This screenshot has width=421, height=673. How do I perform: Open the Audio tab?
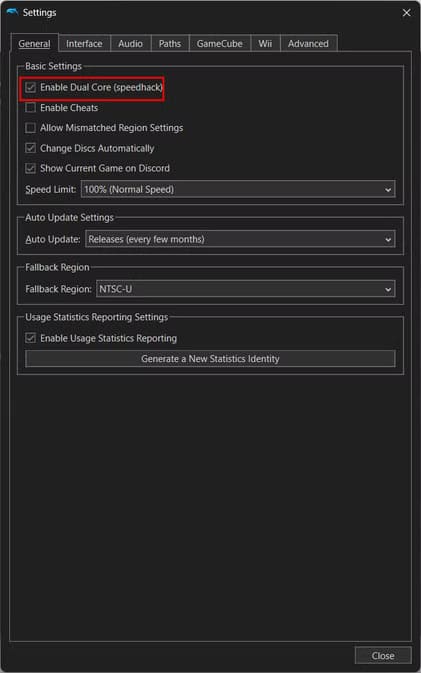pos(130,43)
